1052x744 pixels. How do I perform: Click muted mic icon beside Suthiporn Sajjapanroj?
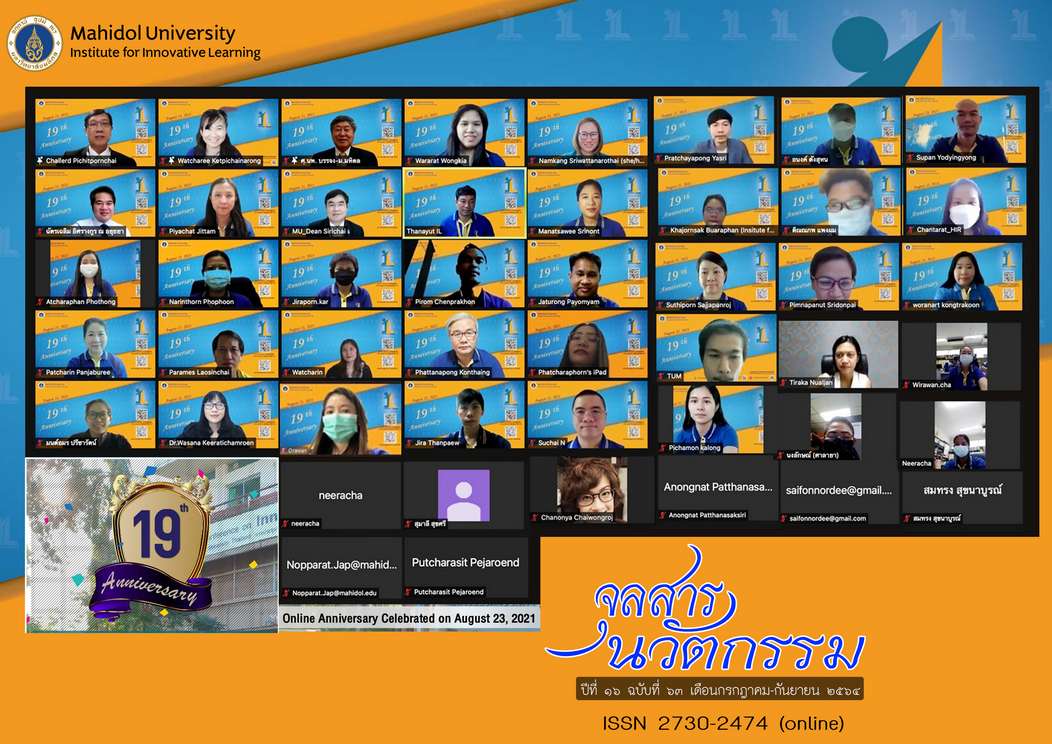661,305
